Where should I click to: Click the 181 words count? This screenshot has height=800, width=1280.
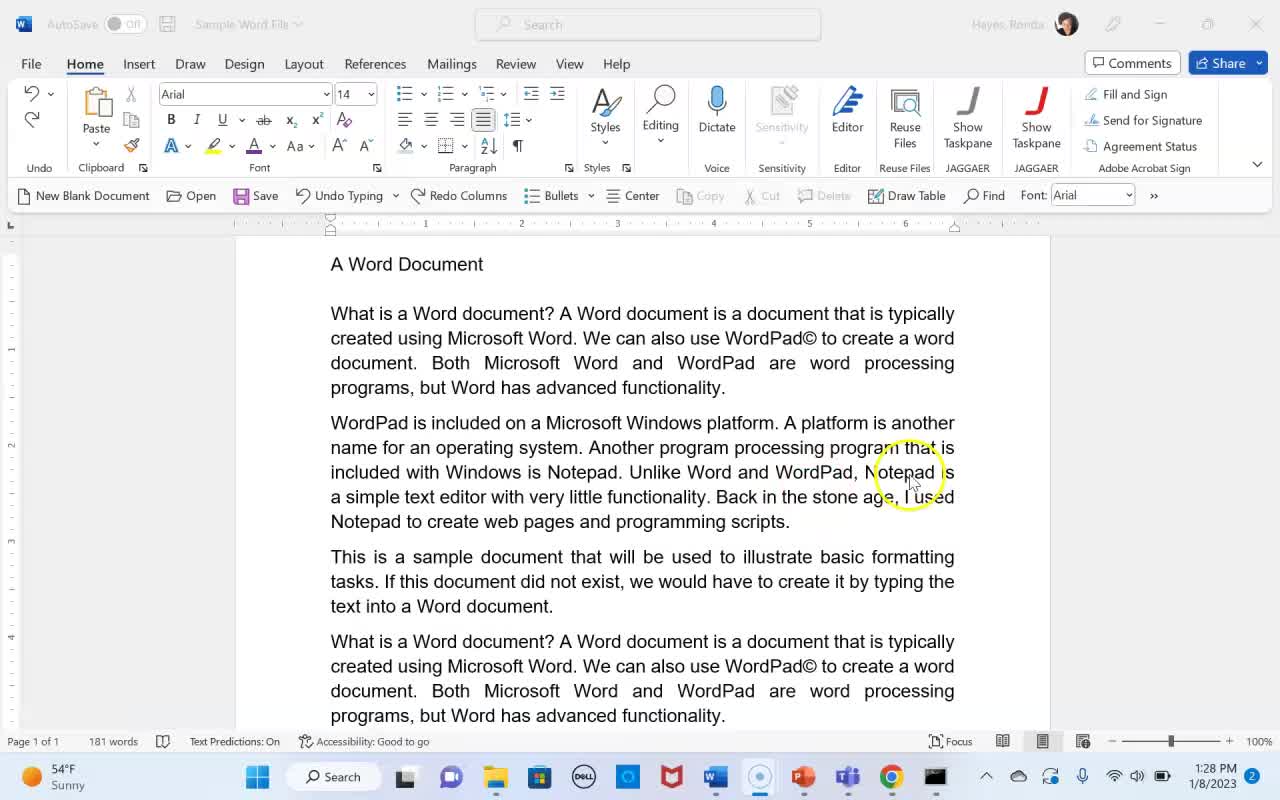[113, 741]
